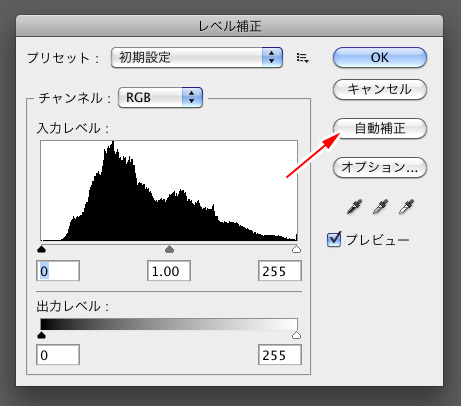Click the input midtone gray slider triangle
Screen dimensions: 461x406
click(170, 249)
